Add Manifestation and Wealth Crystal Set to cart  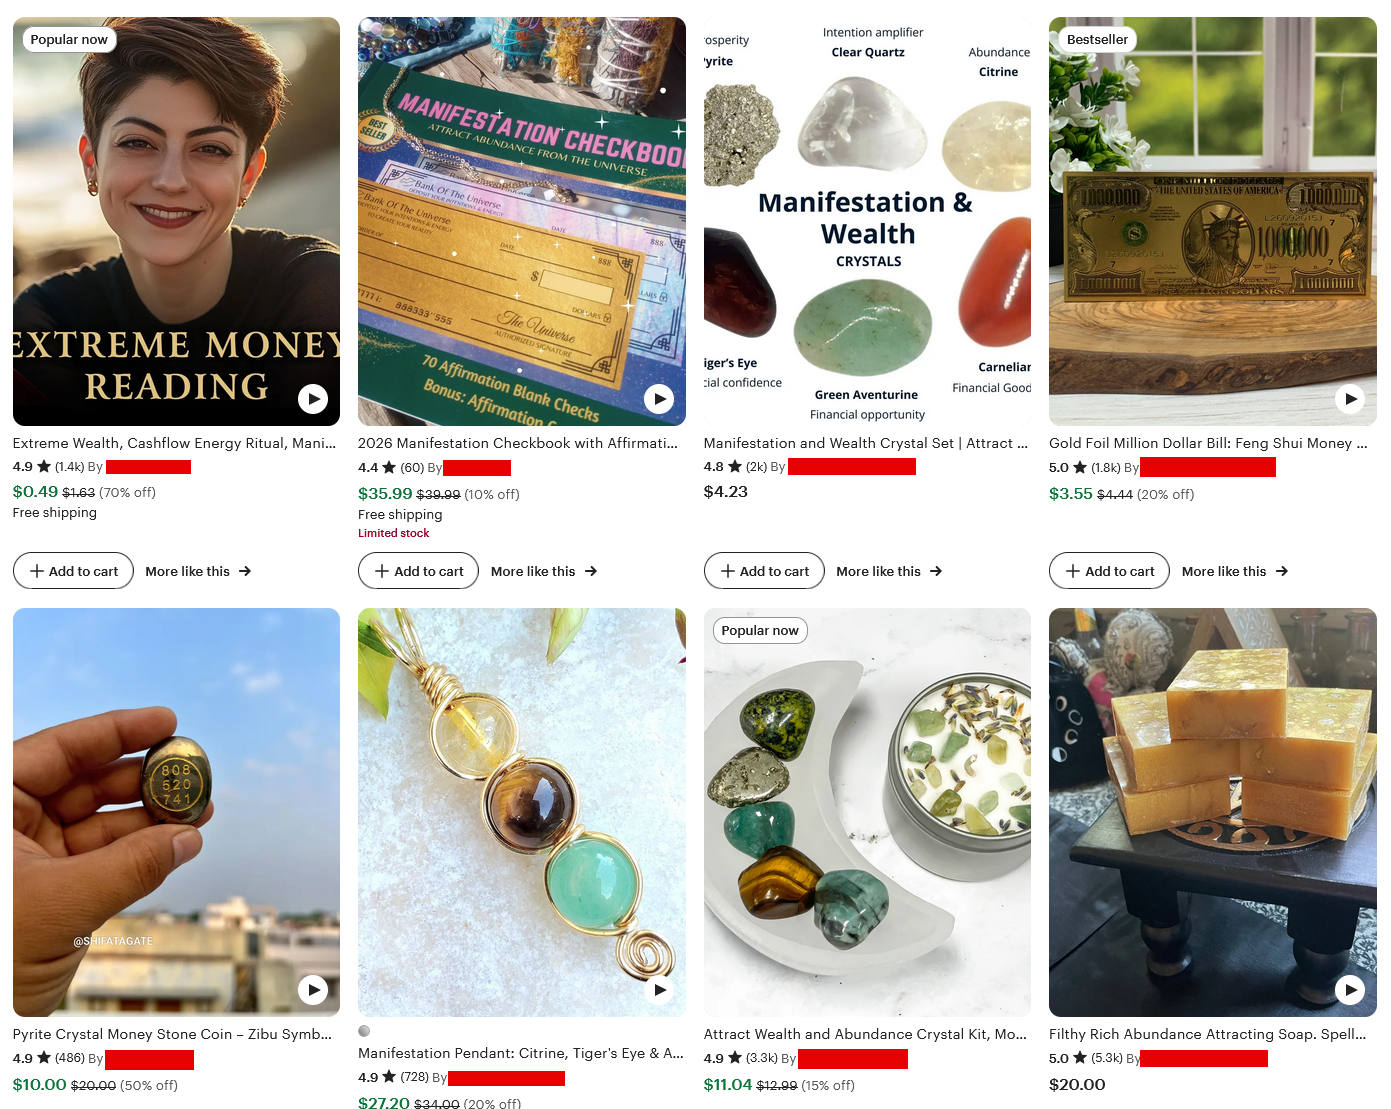click(764, 571)
